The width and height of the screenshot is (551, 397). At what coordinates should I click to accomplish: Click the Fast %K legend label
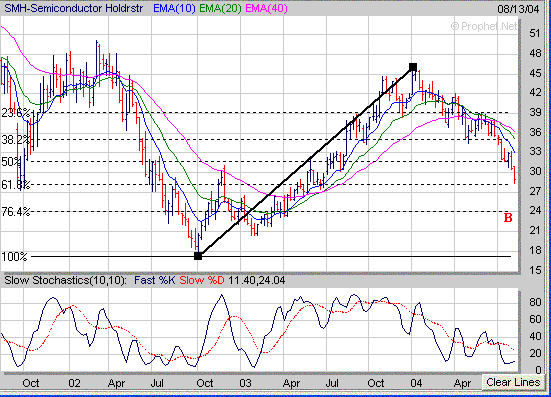(x=154, y=280)
